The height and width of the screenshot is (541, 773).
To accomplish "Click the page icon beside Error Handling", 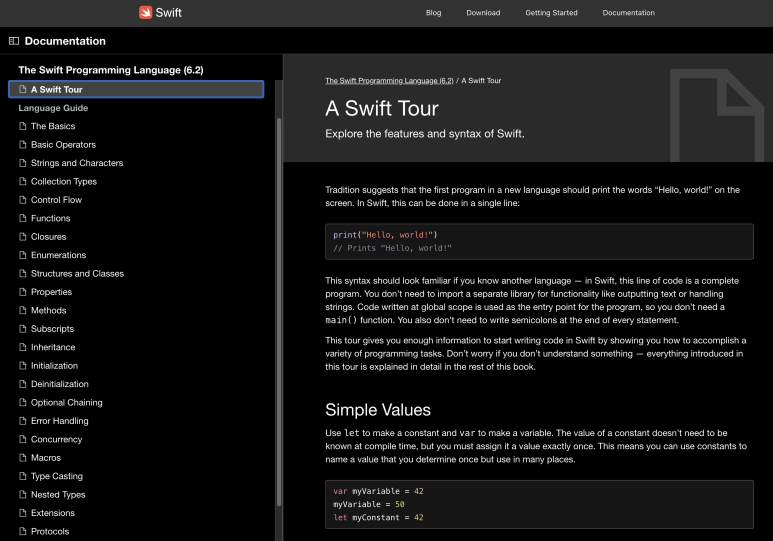I will coord(22,421).
